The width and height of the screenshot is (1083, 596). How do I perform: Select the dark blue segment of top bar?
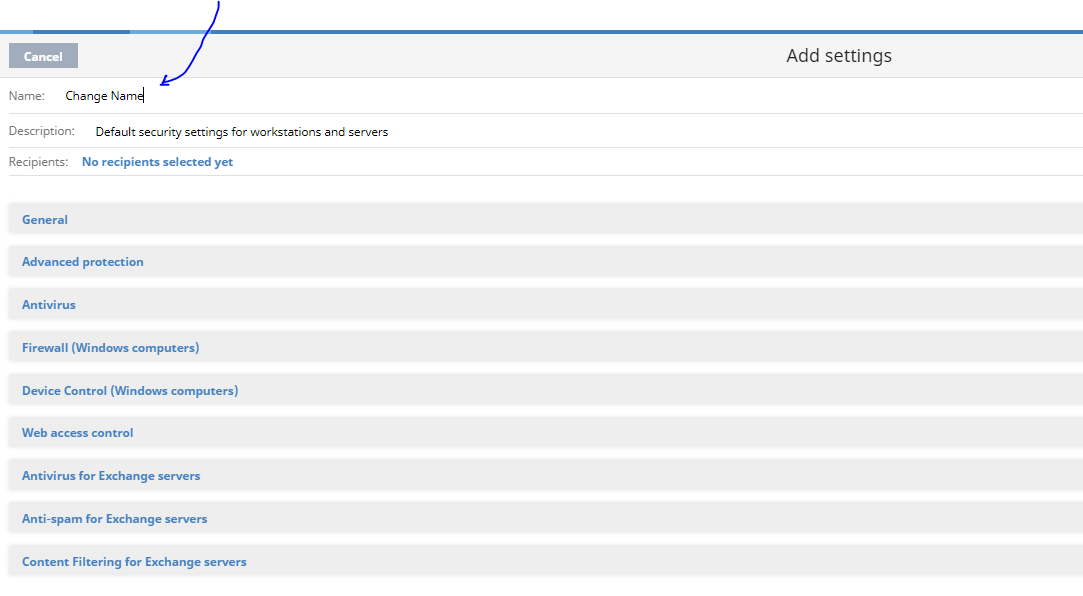pos(82,32)
